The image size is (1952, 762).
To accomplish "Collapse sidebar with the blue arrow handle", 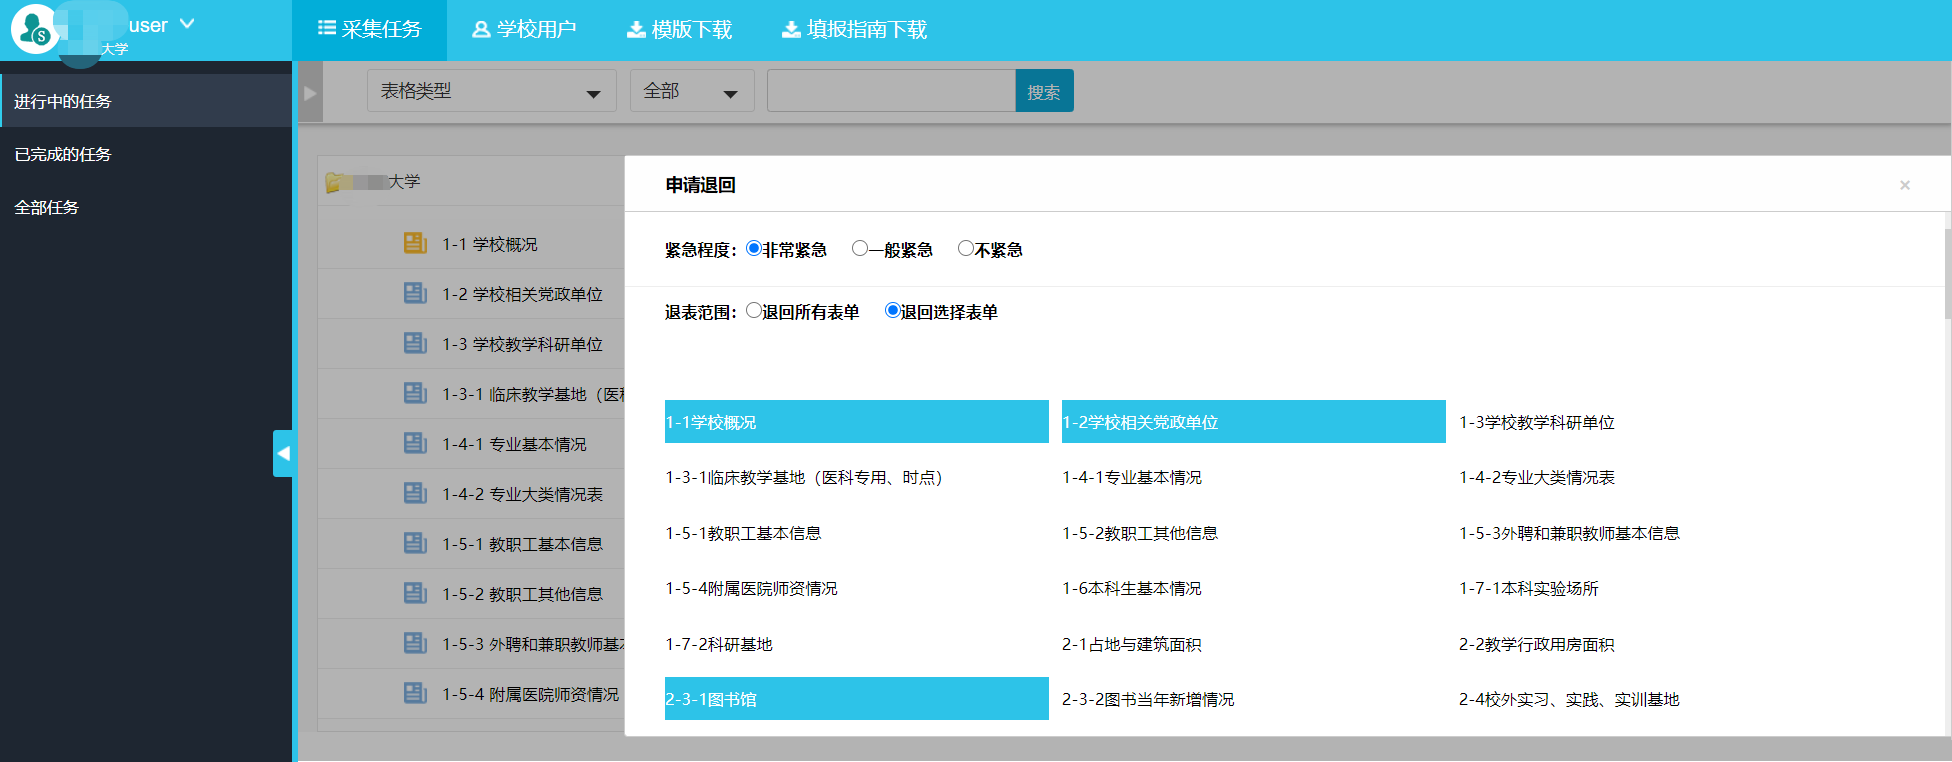I will click(283, 453).
